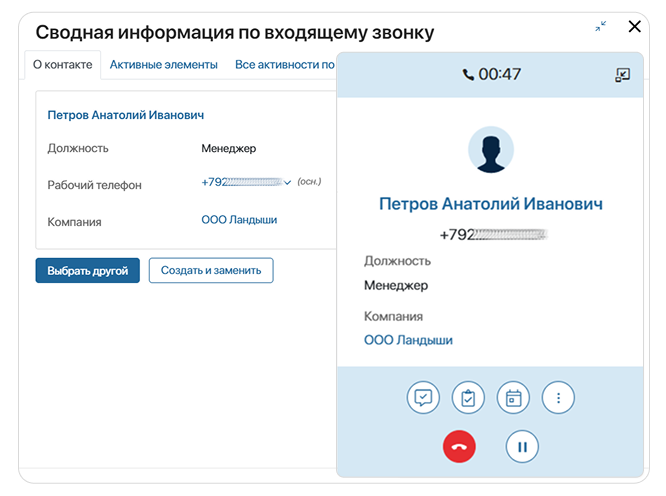Click the 'Создать и заменить' button
Image resolution: width=666 pixels, height=496 pixels.
(x=211, y=270)
